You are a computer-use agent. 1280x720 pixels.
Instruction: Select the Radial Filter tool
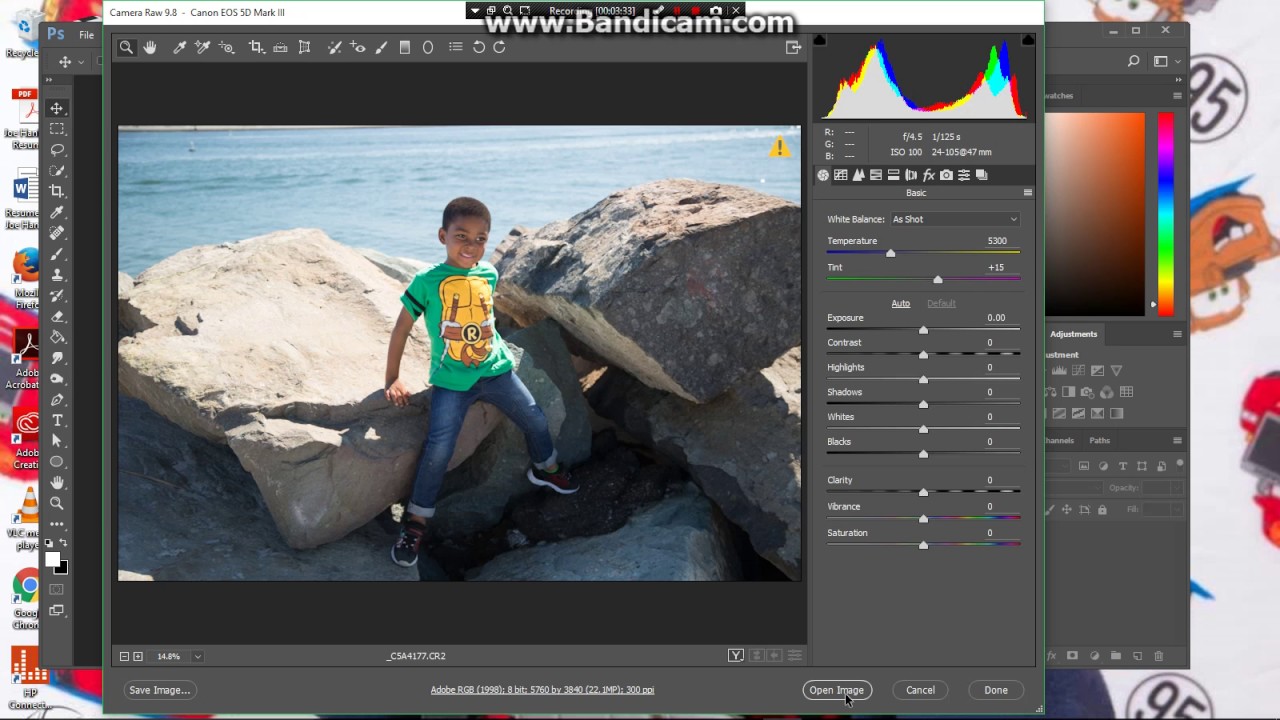pyautogui.click(x=428, y=47)
